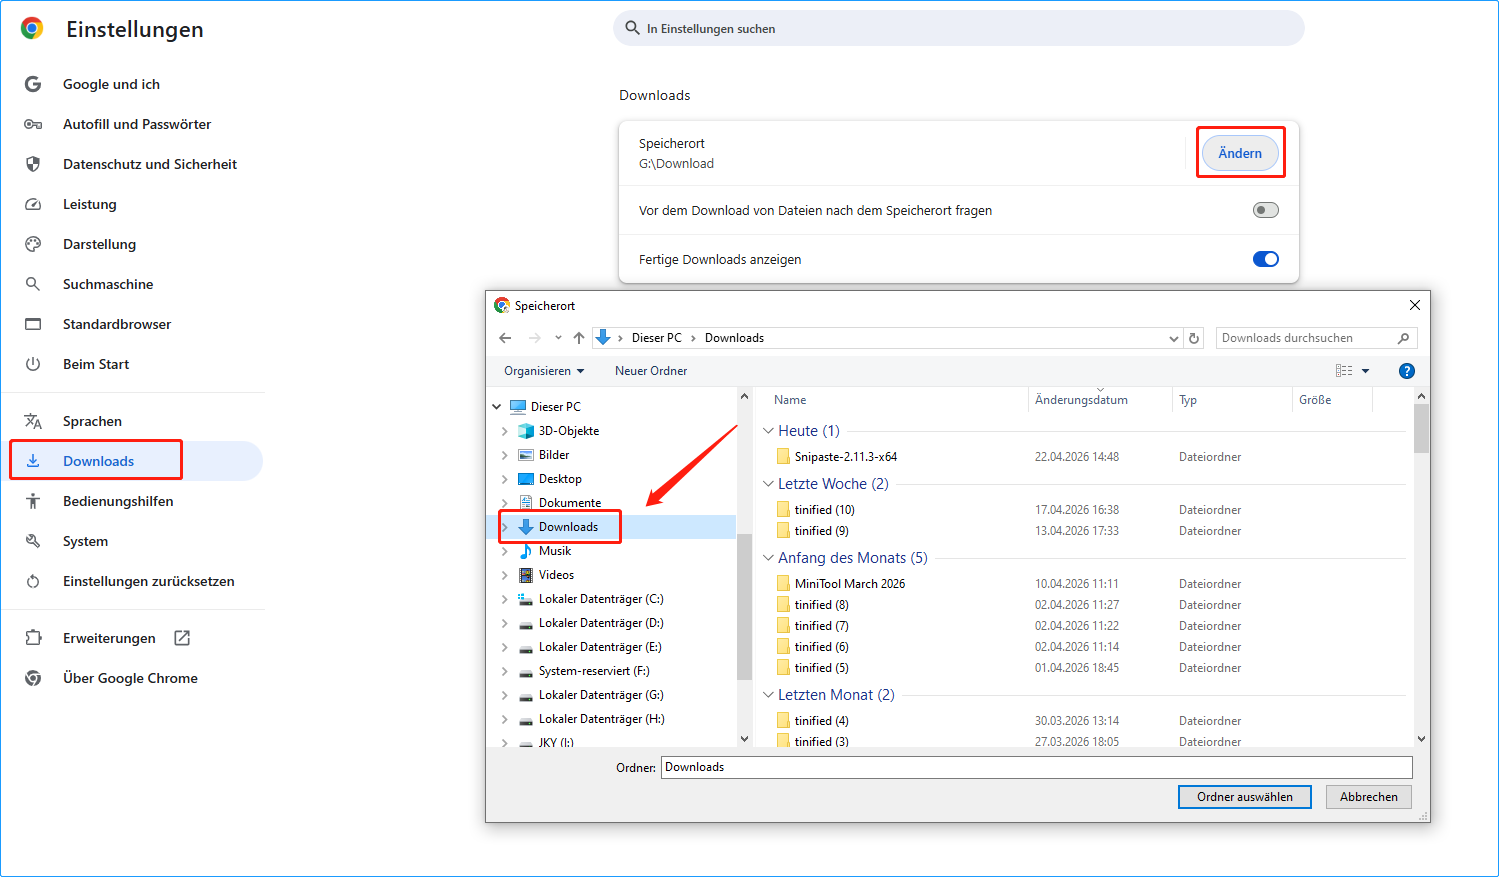Click the refresh button beside the address bar
This screenshot has width=1501, height=879.
[x=1194, y=338]
